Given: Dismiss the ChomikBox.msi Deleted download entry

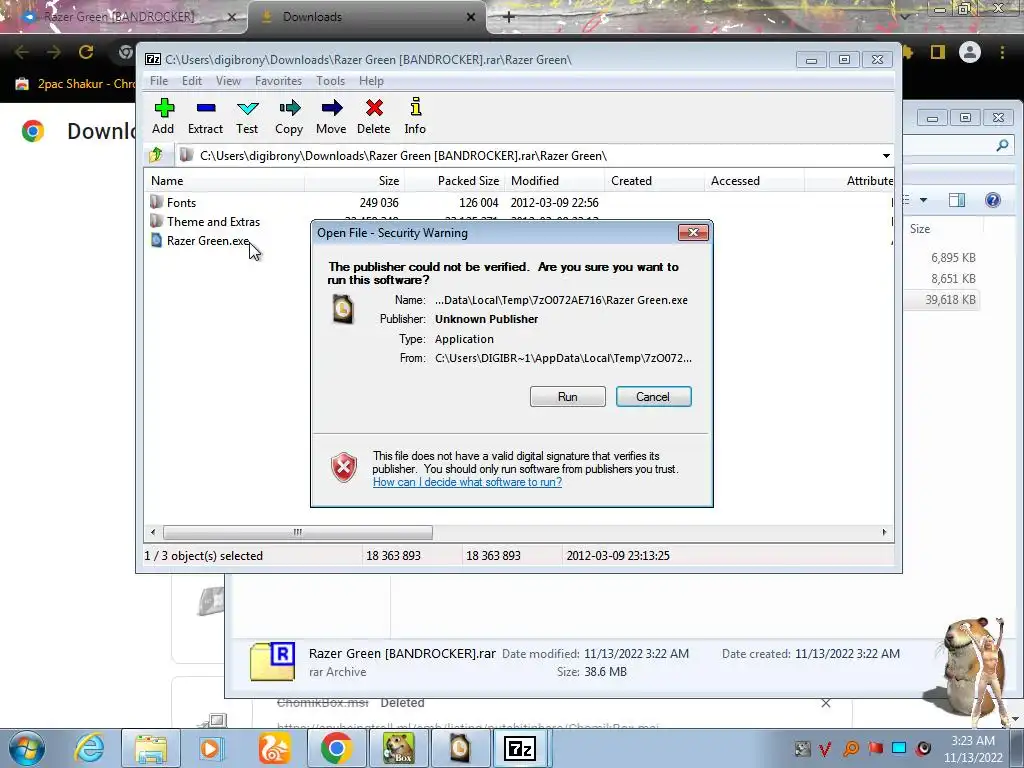Looking at the screenshot, I should pyautogui.click(x=825, y=703).
